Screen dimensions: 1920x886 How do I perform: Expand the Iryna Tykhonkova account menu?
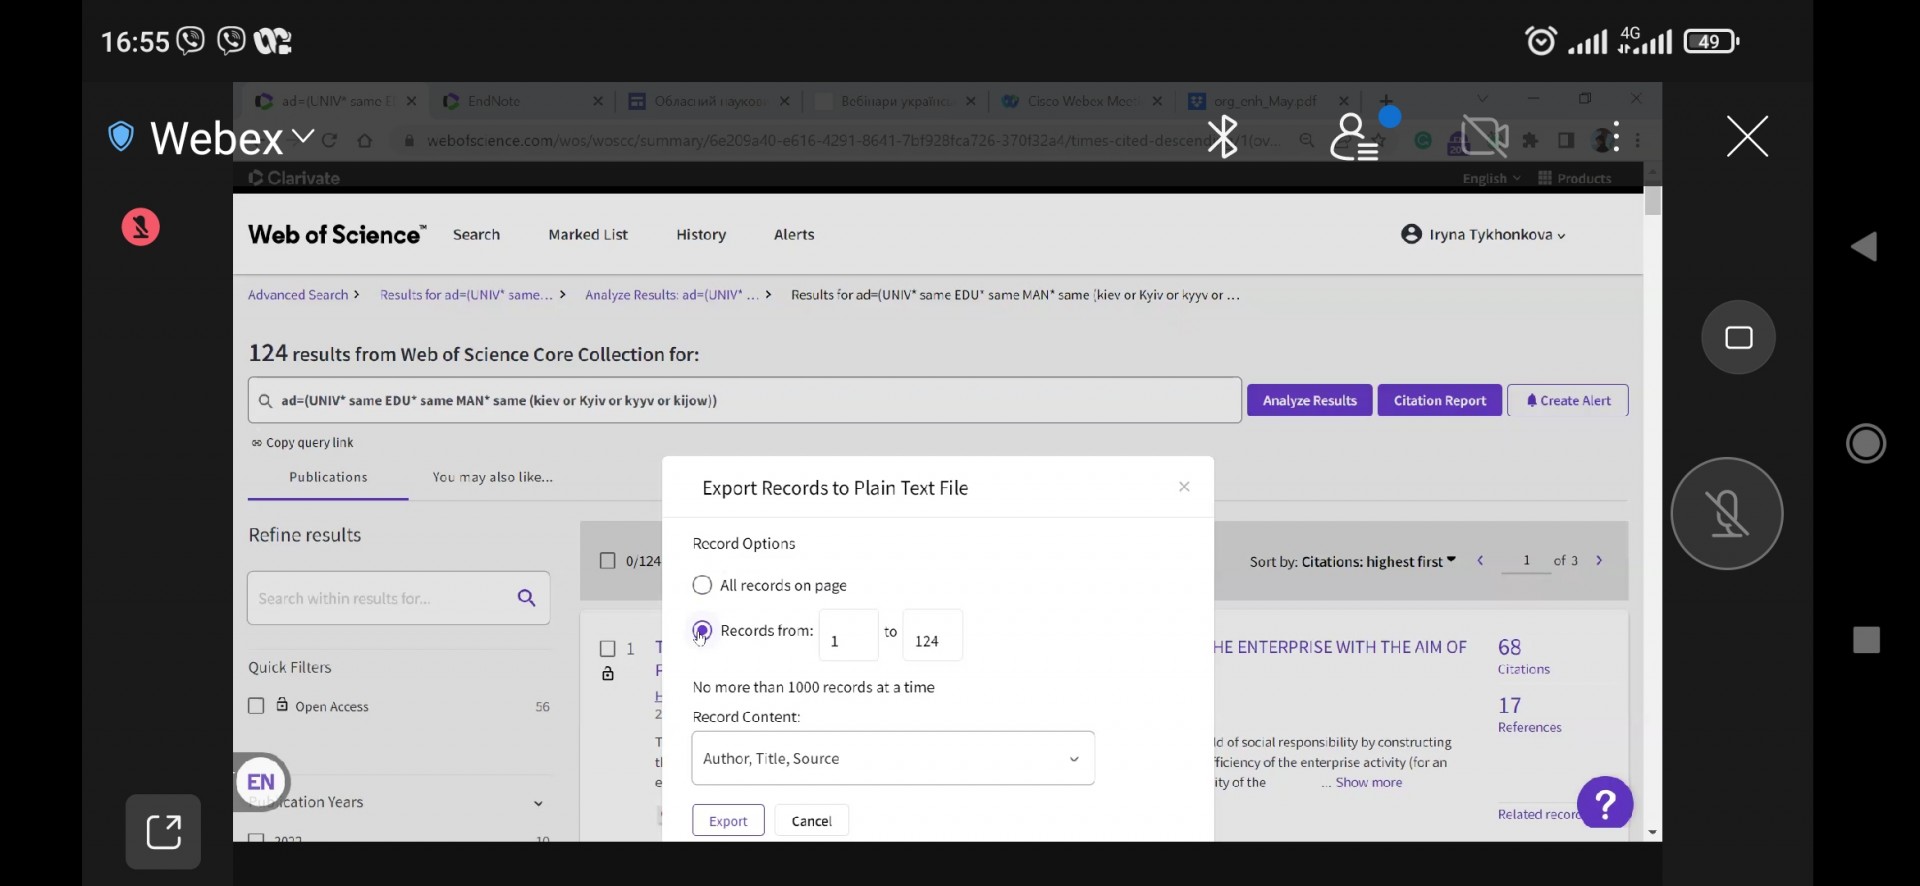pyautogui.click(x=1484, y=235)
